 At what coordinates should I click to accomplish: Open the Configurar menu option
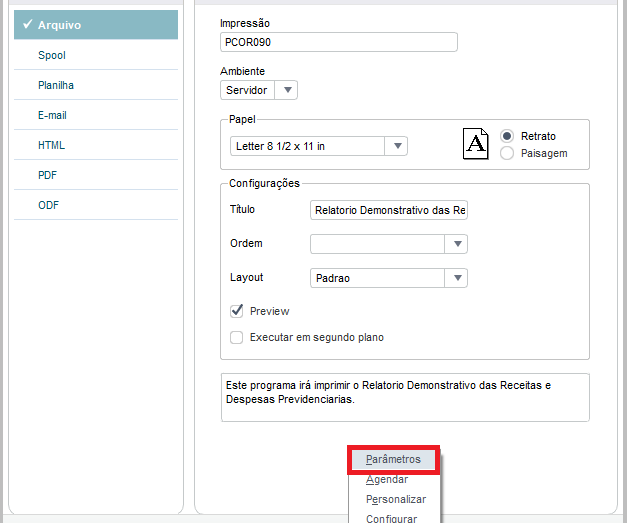[392, 518]
